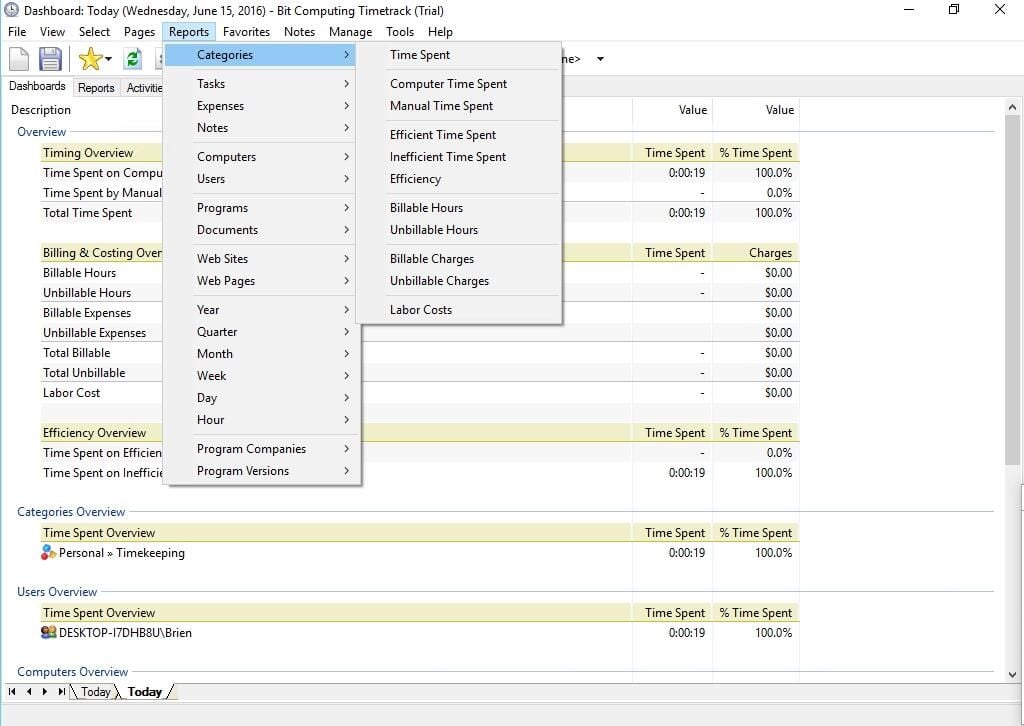Viewport: 1024px width, 726px height.
Task: Expand the Users submenu
Action: pyautogui.click(x=261, y=179)
